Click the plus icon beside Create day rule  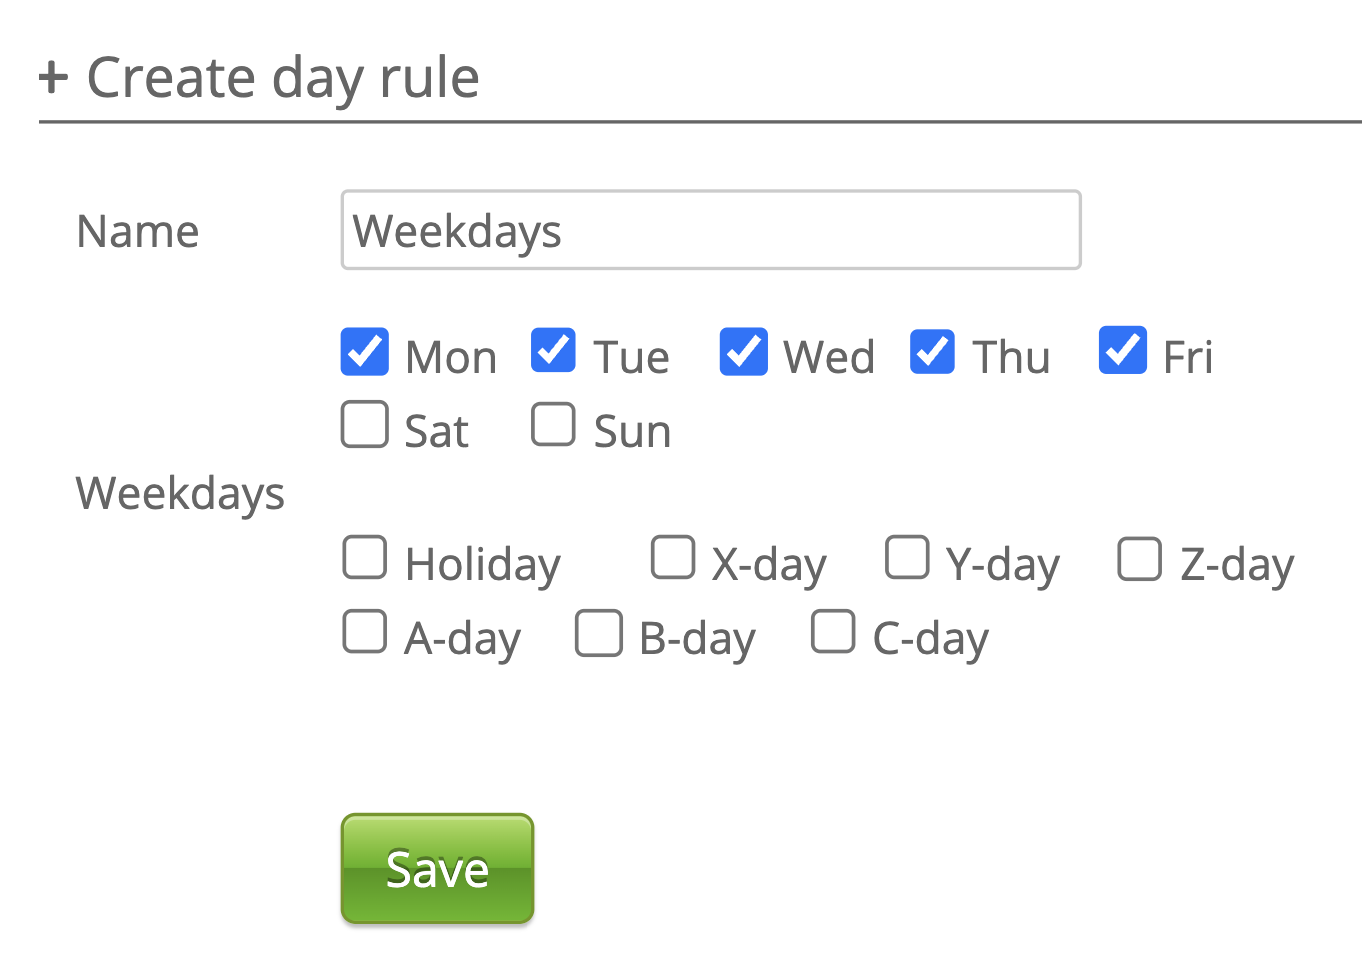(53, 78)
